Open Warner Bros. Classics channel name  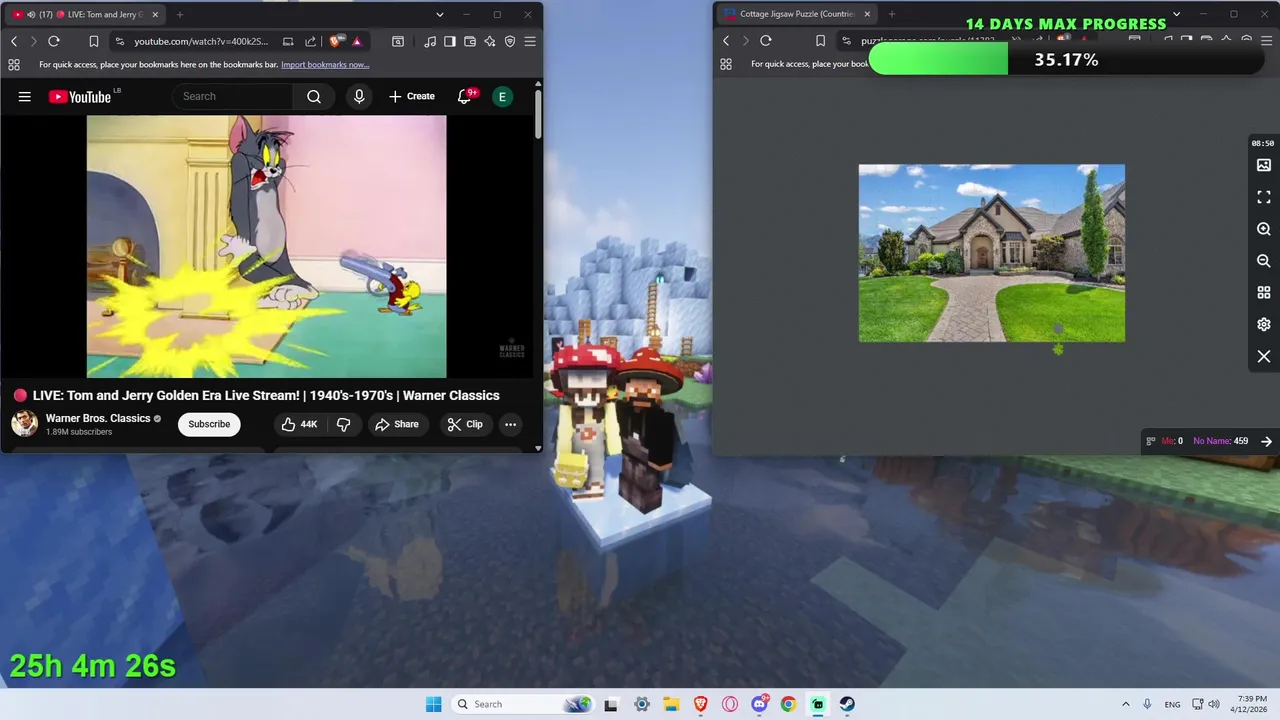98,418
